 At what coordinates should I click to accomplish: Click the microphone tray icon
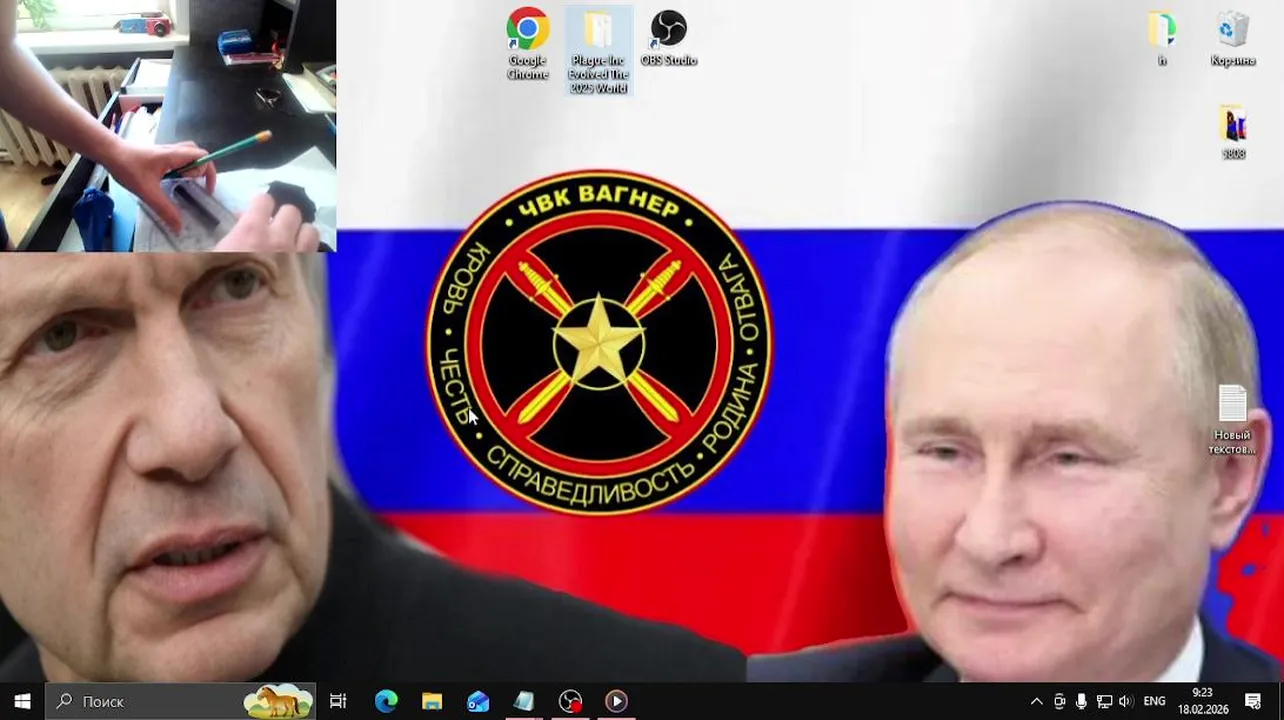coord(1081,701)
